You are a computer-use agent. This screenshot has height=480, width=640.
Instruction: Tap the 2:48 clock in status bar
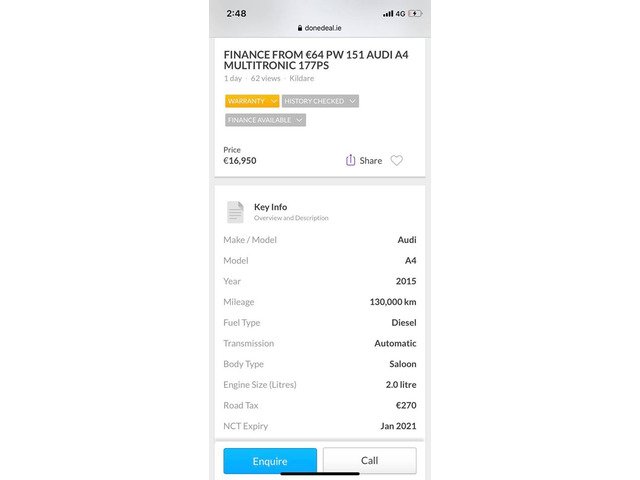click(x=236, y=13)
